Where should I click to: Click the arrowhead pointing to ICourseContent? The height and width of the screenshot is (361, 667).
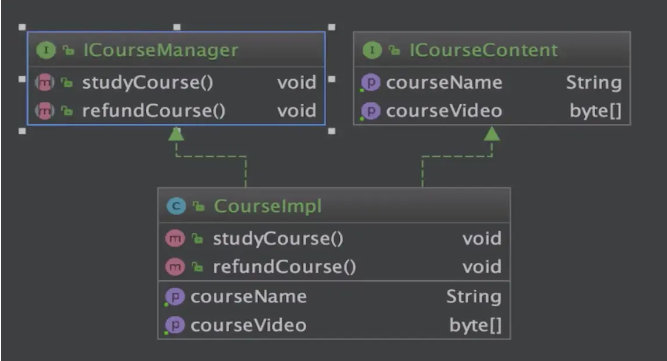pyautogui.click(x=492, y=134)
